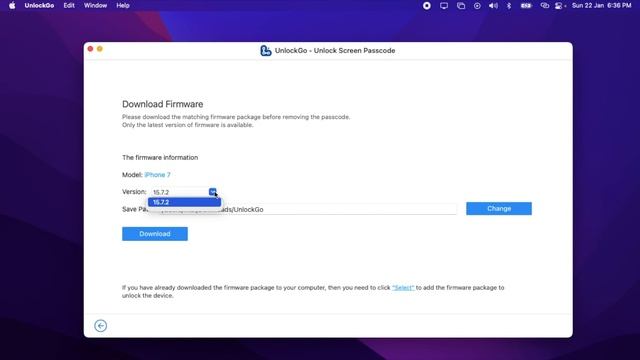Open the Apple menu
The height and width of the screenshot is (360, 640).
coord(12,5)
